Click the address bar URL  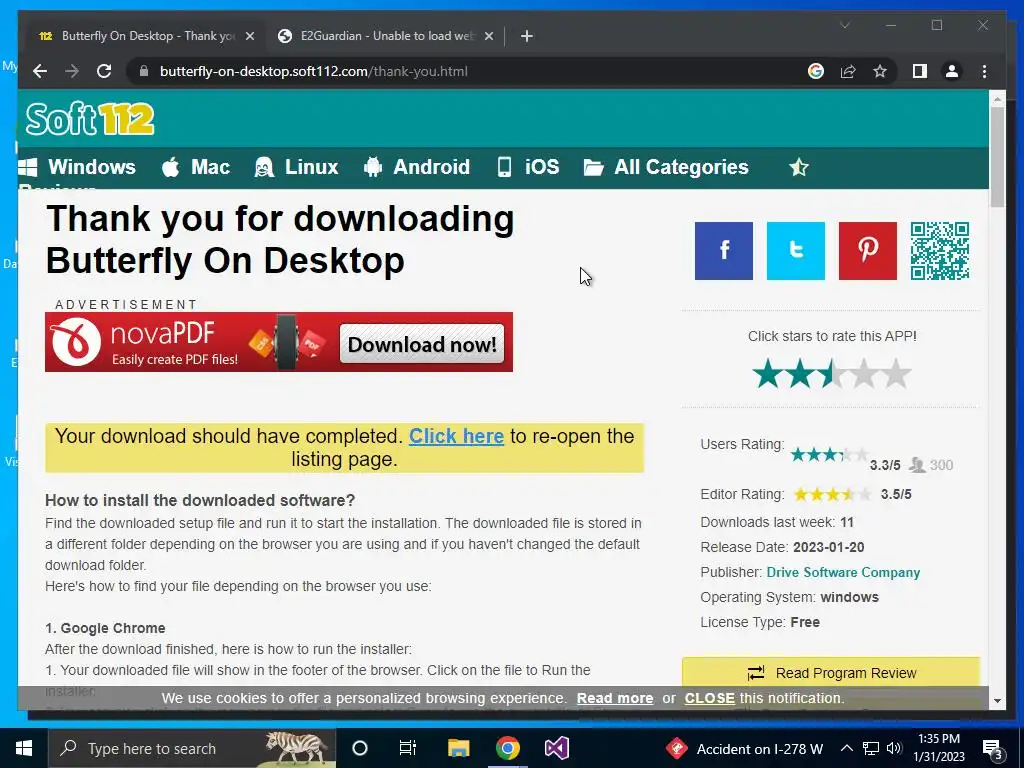(x=313, y=71)
